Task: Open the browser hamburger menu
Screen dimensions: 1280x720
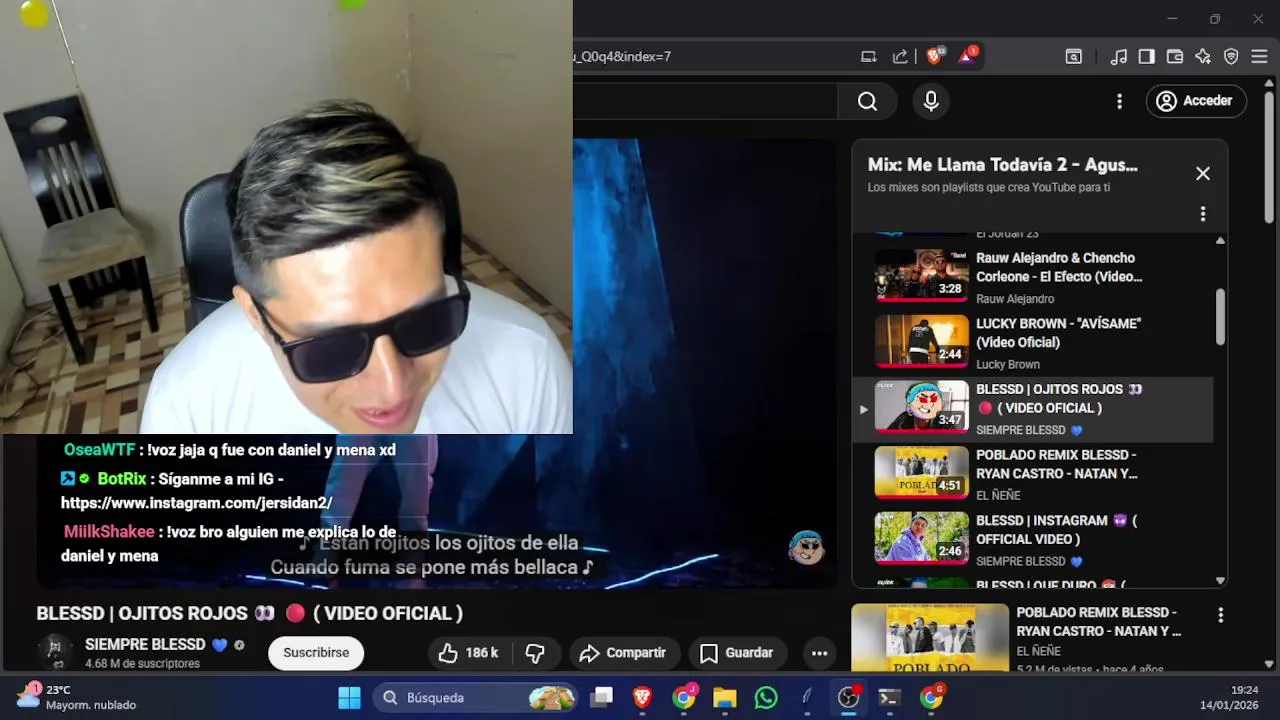Action: 1259,57
